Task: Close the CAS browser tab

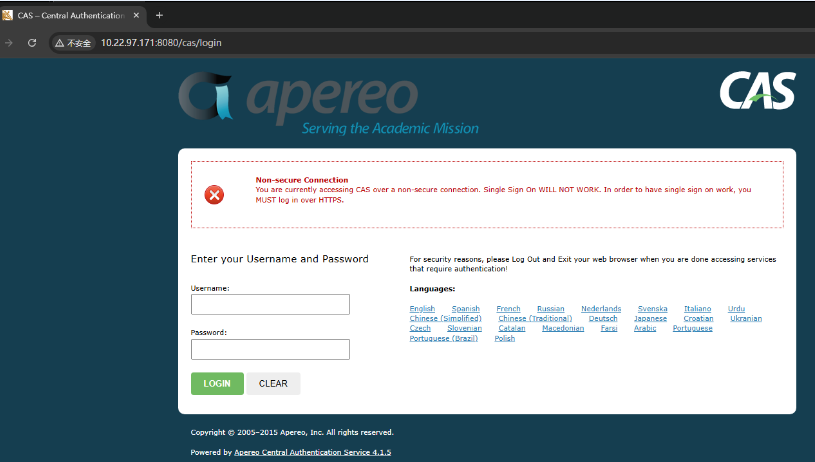Action: (x=136, y=16)
